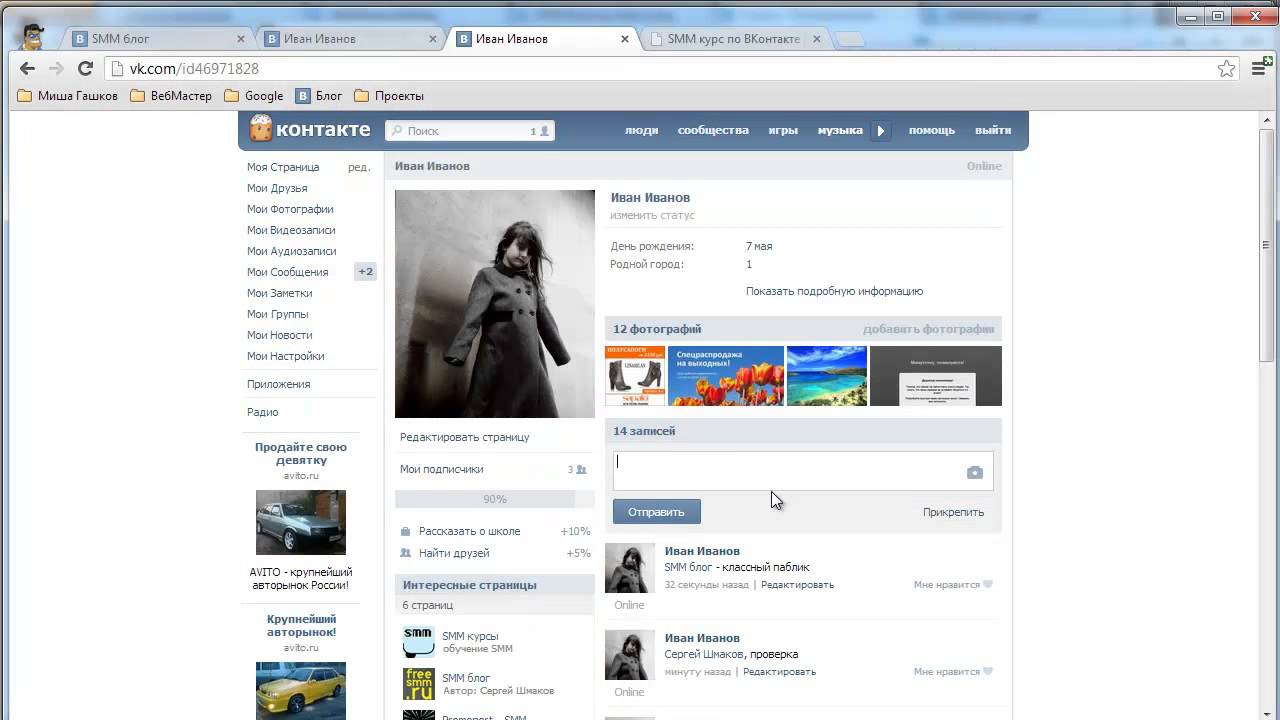Open сообщества in the header
Viewport: 1280px width, 720px height.
point(713,130)
